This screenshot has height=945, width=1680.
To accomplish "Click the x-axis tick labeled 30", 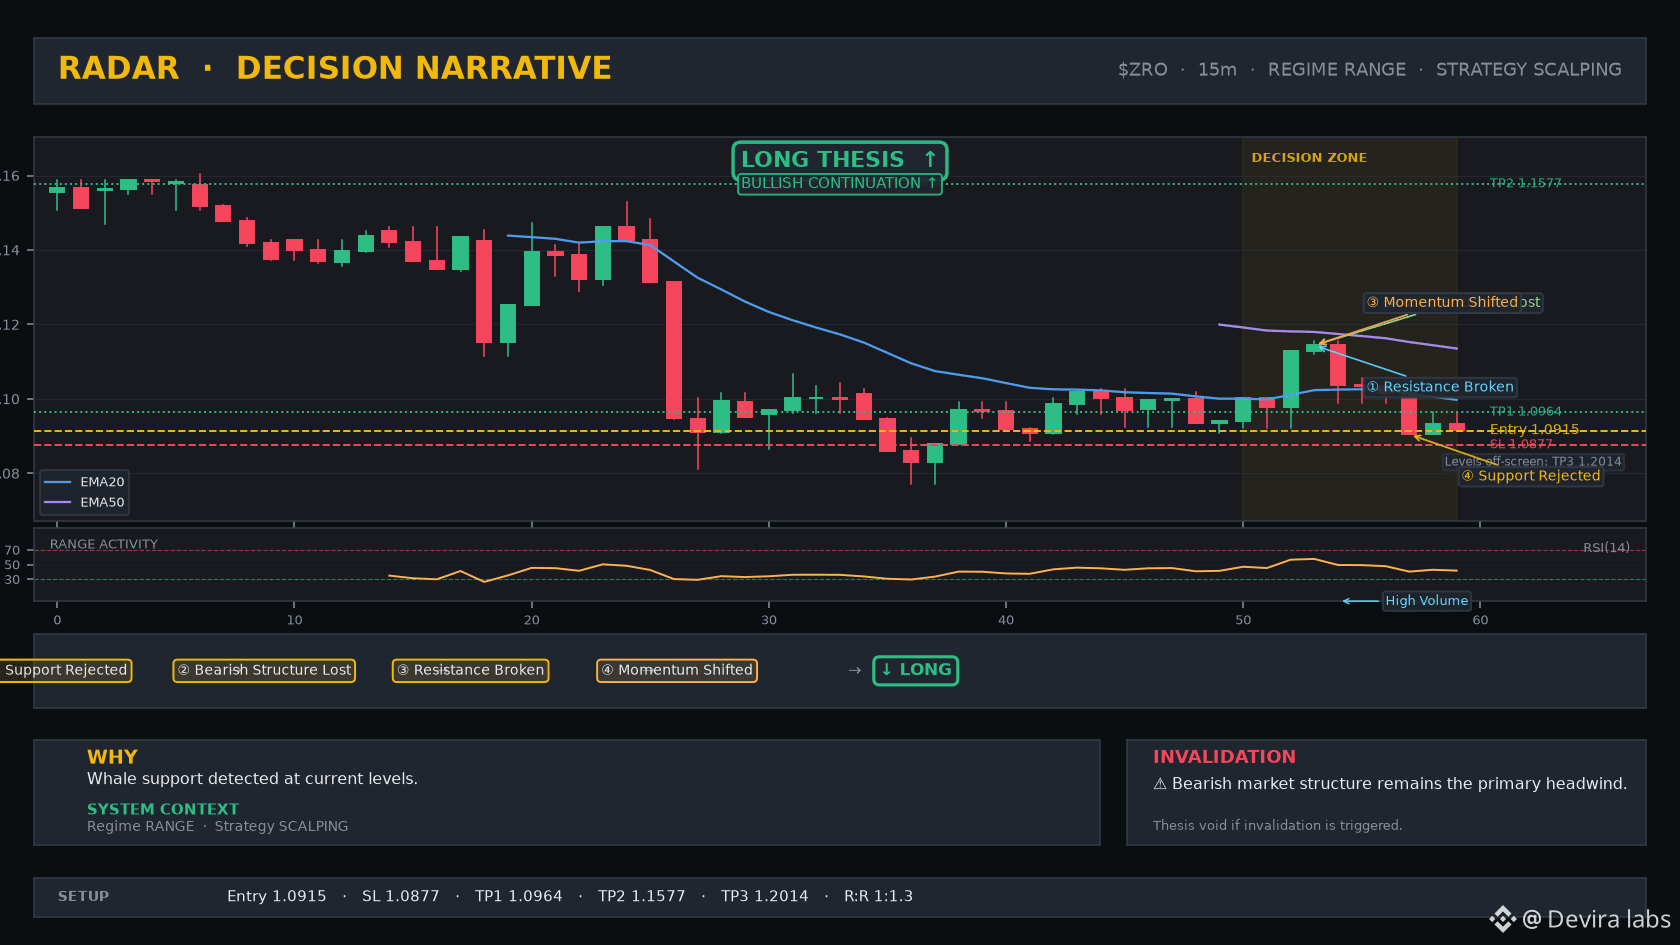I will 769,621.
